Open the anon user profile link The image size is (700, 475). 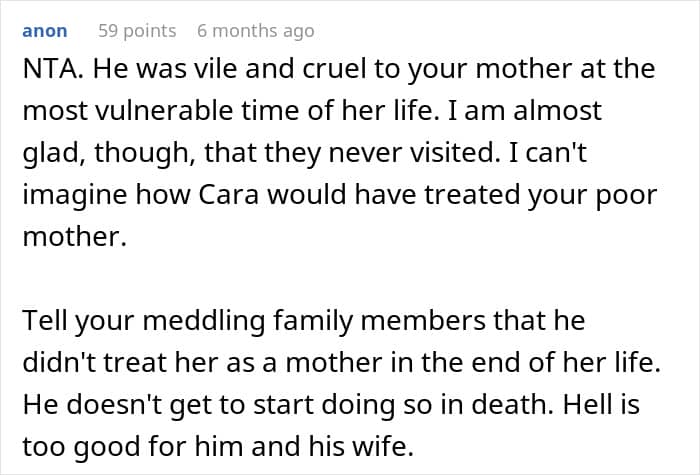pyautogui.click(x=45, y=31)
